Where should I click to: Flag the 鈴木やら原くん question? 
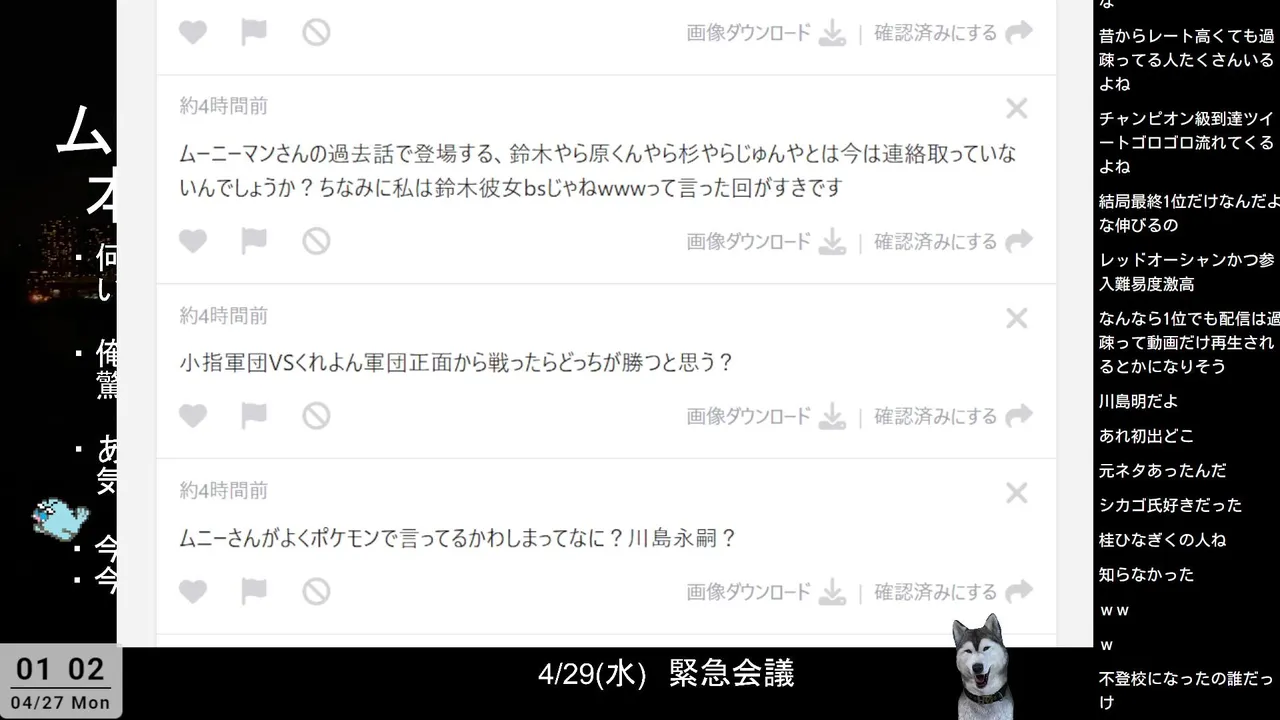[254, 241]
